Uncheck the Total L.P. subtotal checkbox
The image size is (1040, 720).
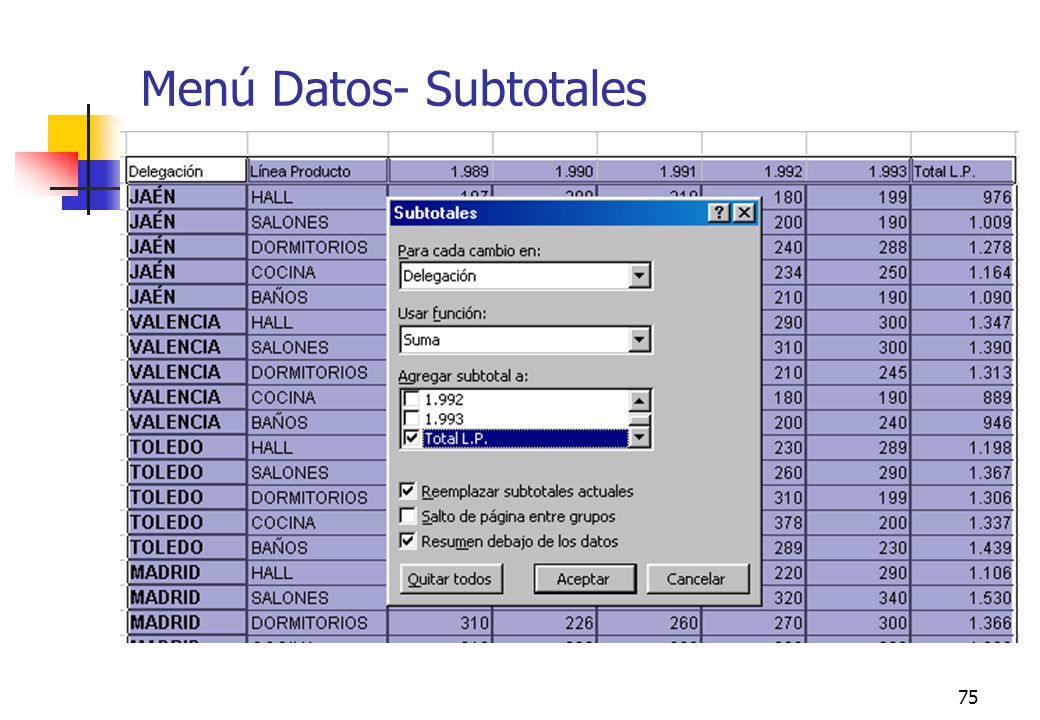pos(411,438)
